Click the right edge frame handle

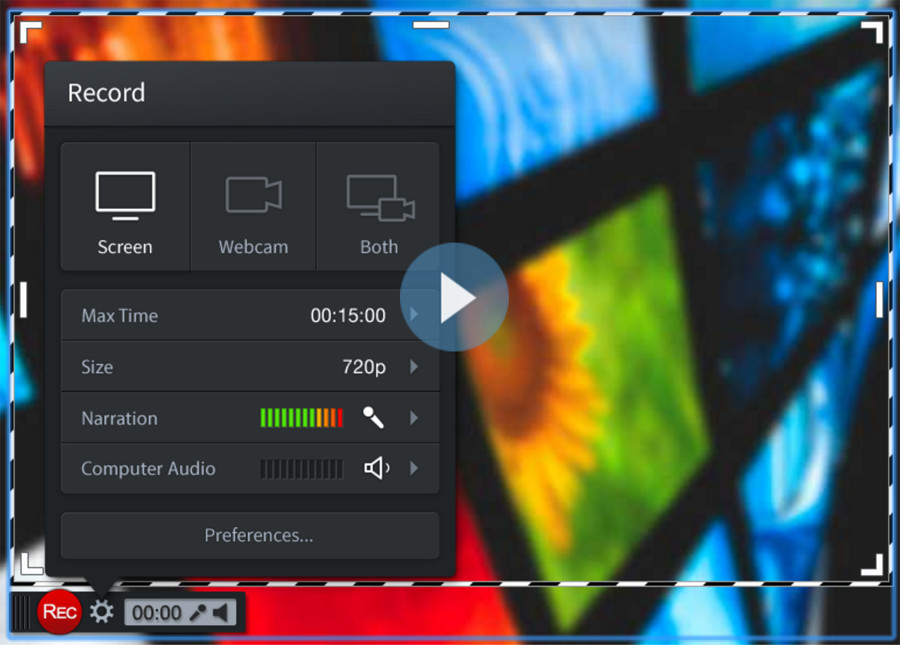[879, 300]
